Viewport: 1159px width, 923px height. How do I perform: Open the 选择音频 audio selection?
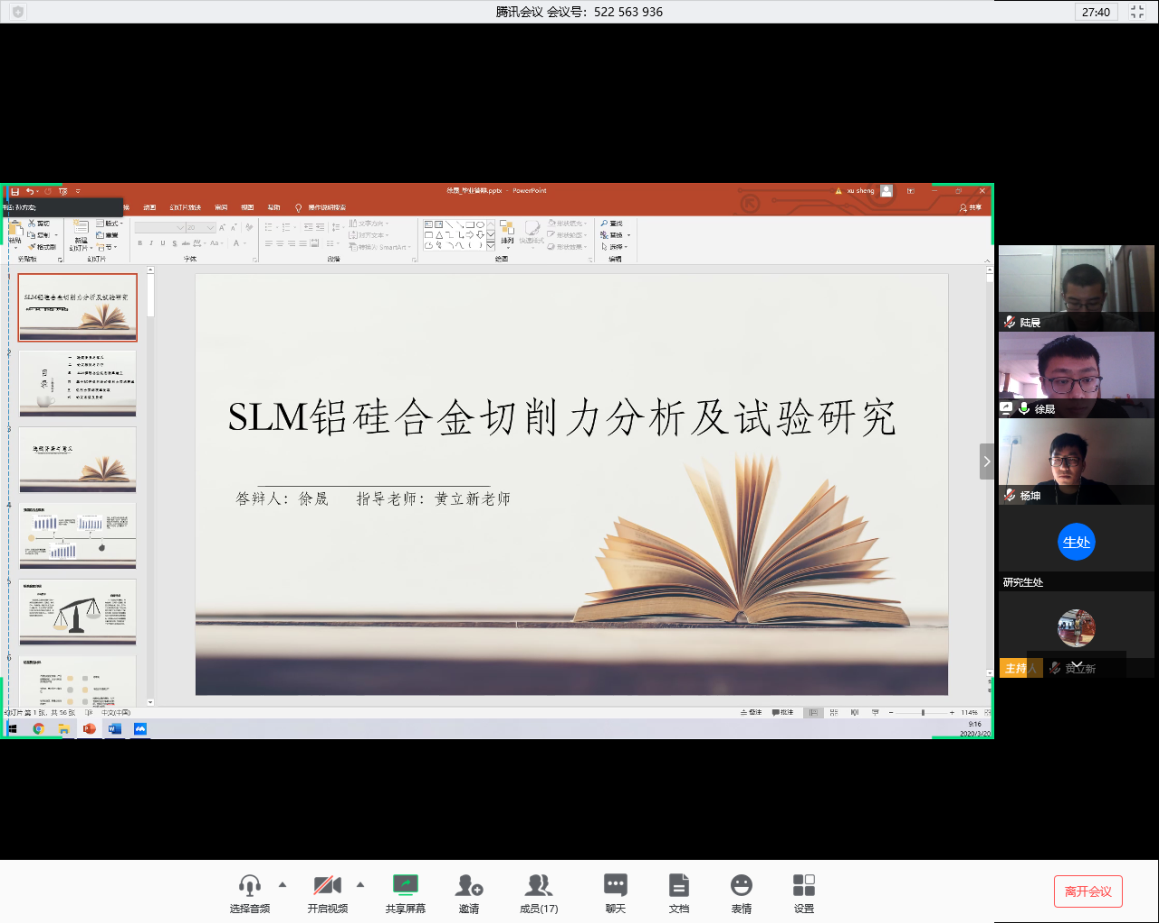(x=249, y=893)
